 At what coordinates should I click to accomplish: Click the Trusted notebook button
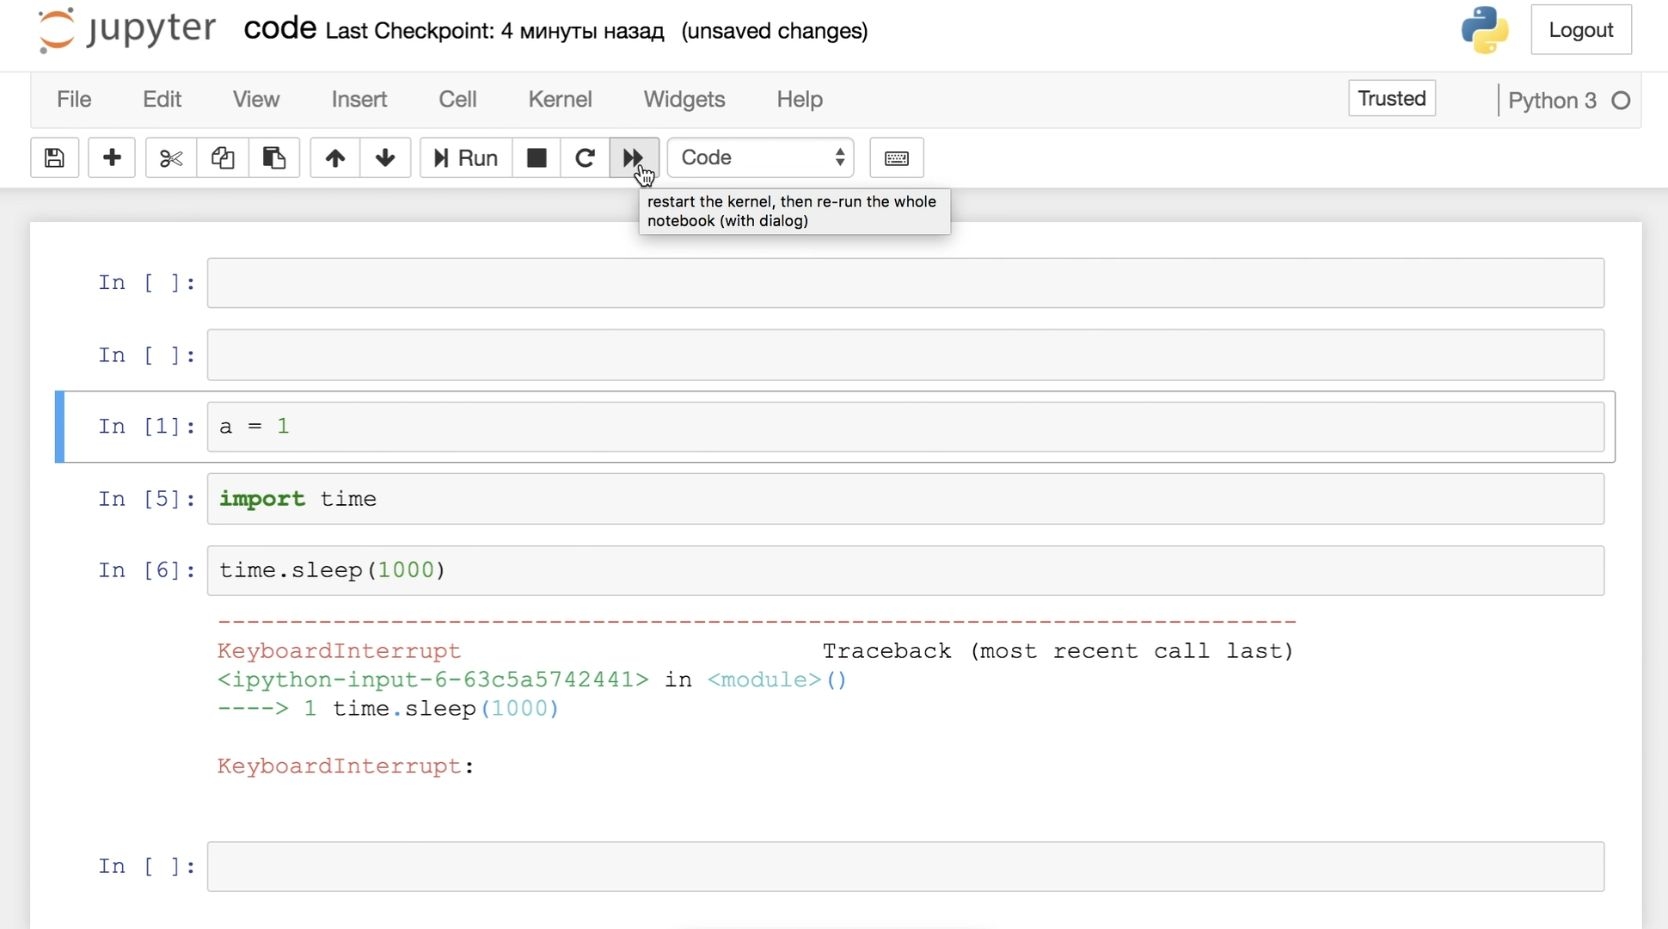(x=1392, y=98)
